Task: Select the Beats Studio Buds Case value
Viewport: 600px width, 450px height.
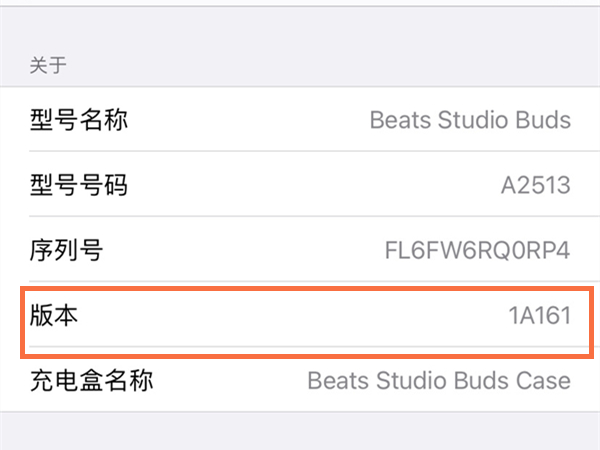Action: point(439,380)
